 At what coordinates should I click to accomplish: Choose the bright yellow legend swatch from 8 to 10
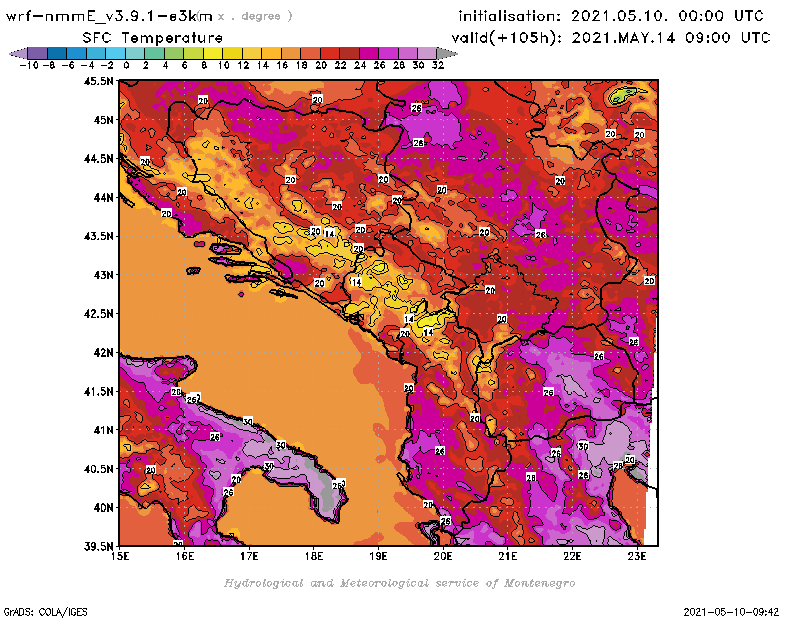point(212,53)
